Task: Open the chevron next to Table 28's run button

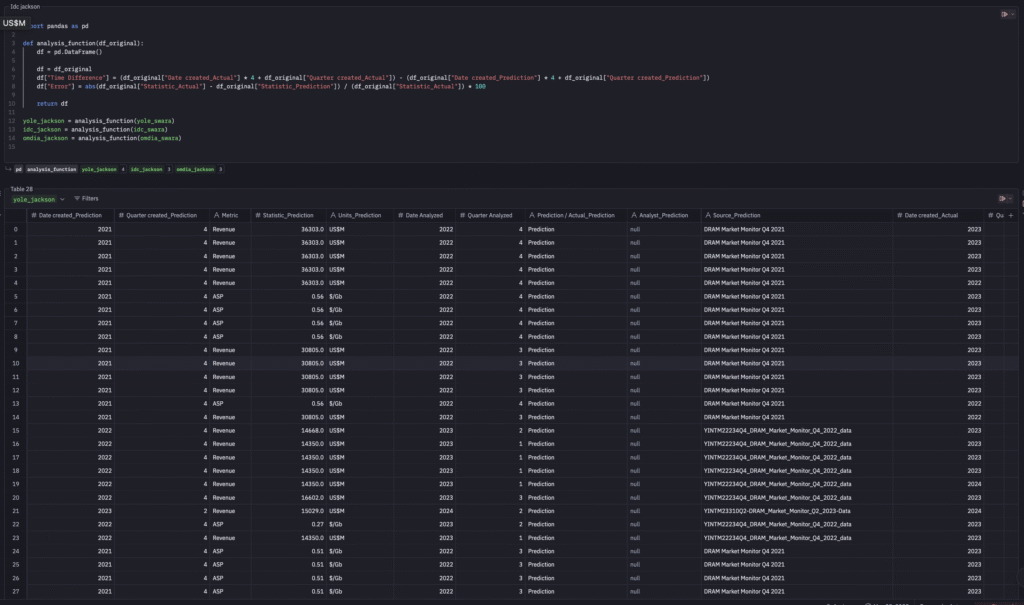Action: (x=1010, y=198)
